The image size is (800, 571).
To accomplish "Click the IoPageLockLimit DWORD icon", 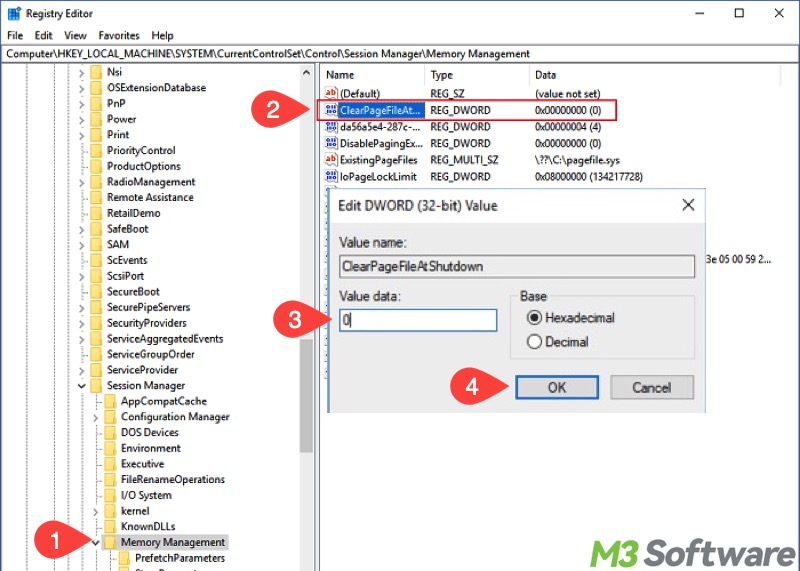I will [332, 177].
